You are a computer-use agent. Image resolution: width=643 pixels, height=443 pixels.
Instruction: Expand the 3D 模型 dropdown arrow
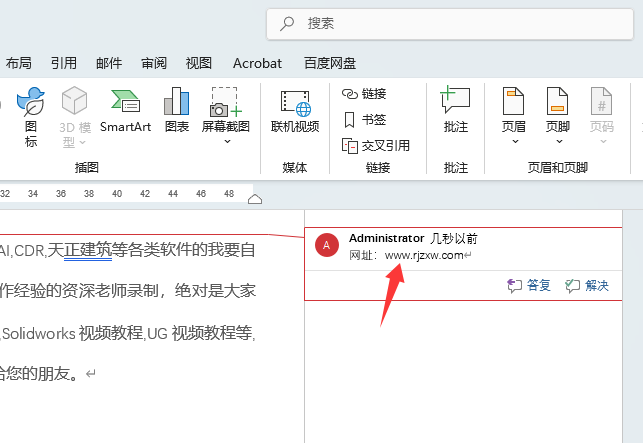[82, 142]
